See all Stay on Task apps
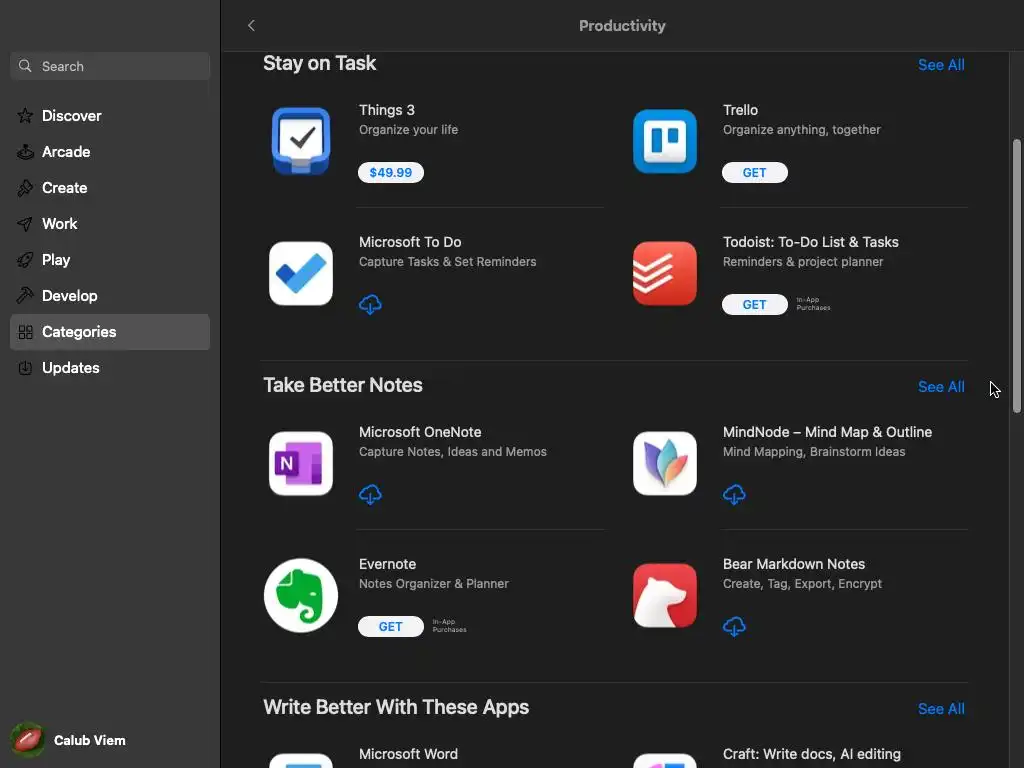This screenshot has width=1024, height=768. [x=941, y=65]
